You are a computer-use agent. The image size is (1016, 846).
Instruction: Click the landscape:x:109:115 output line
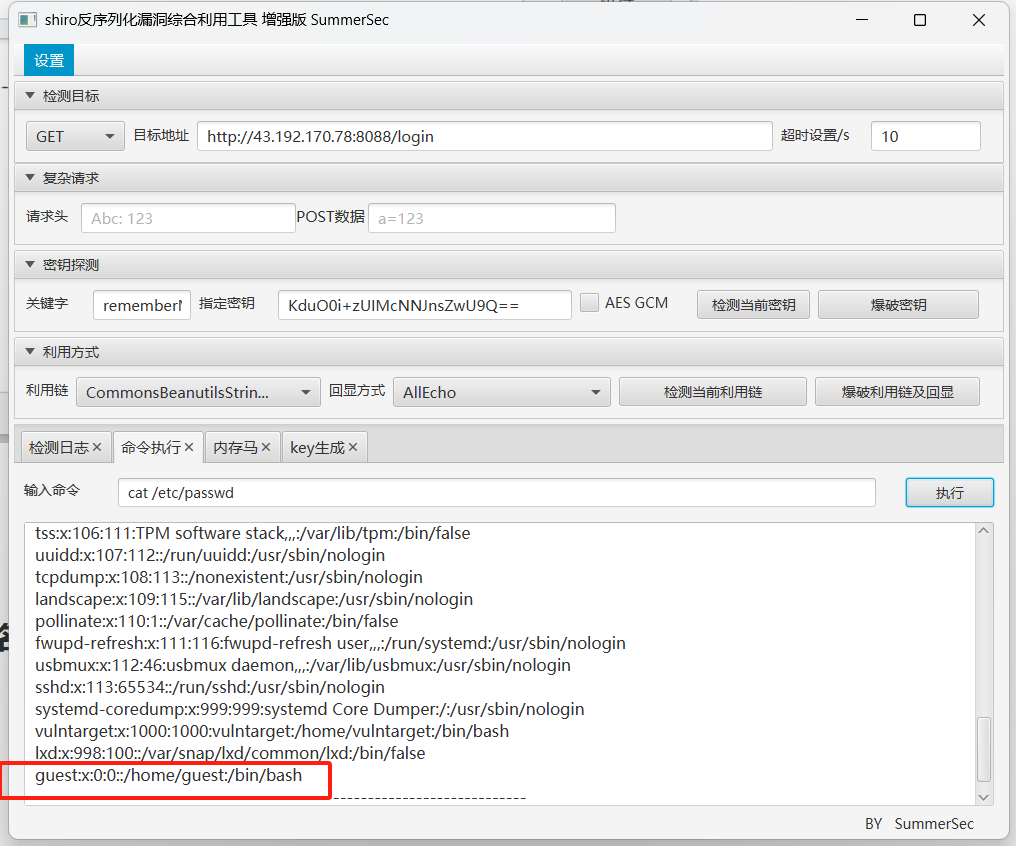coord(254,599)
